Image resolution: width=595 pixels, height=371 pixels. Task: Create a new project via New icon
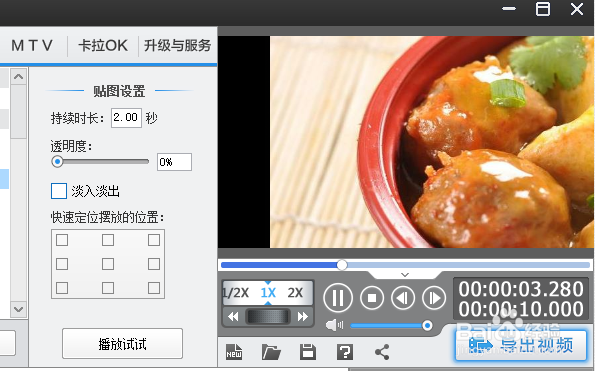click(234, 352)
